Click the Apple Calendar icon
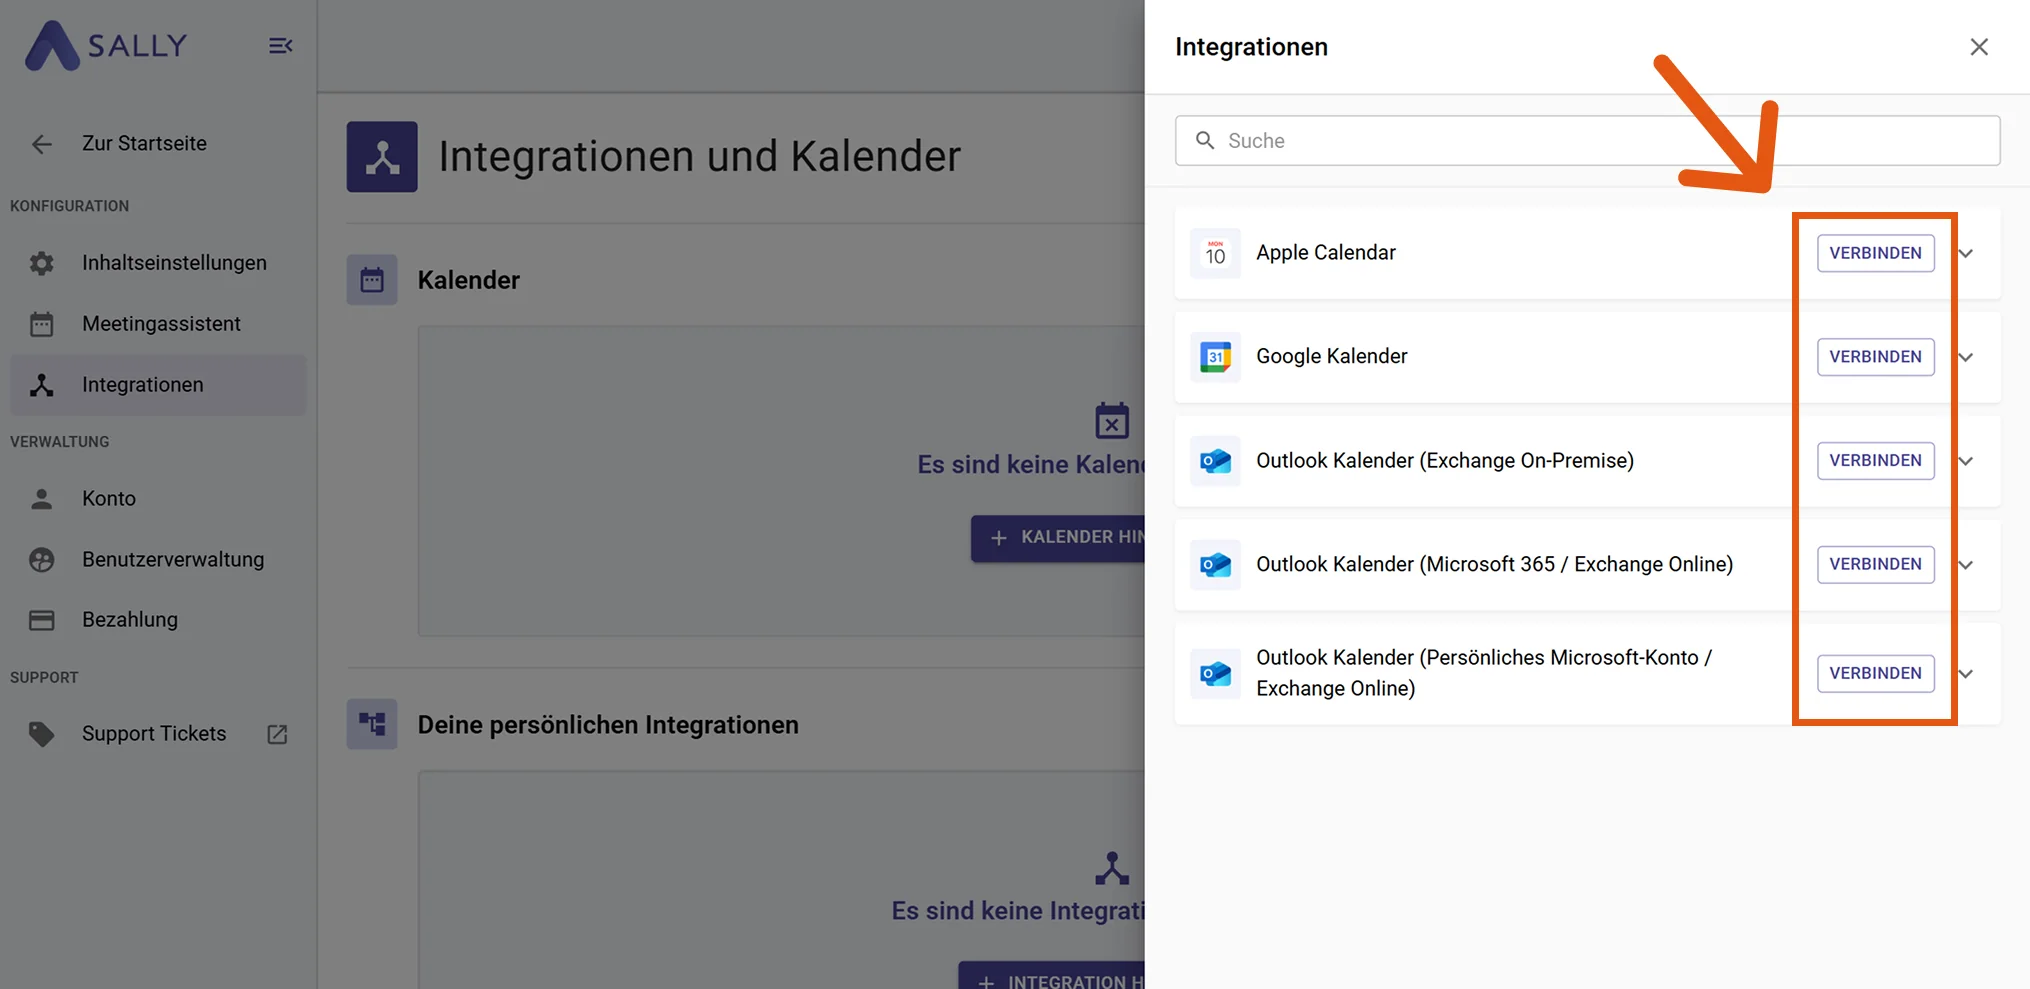This screenshot has width=2030, height=989. tap(1215, 253)
